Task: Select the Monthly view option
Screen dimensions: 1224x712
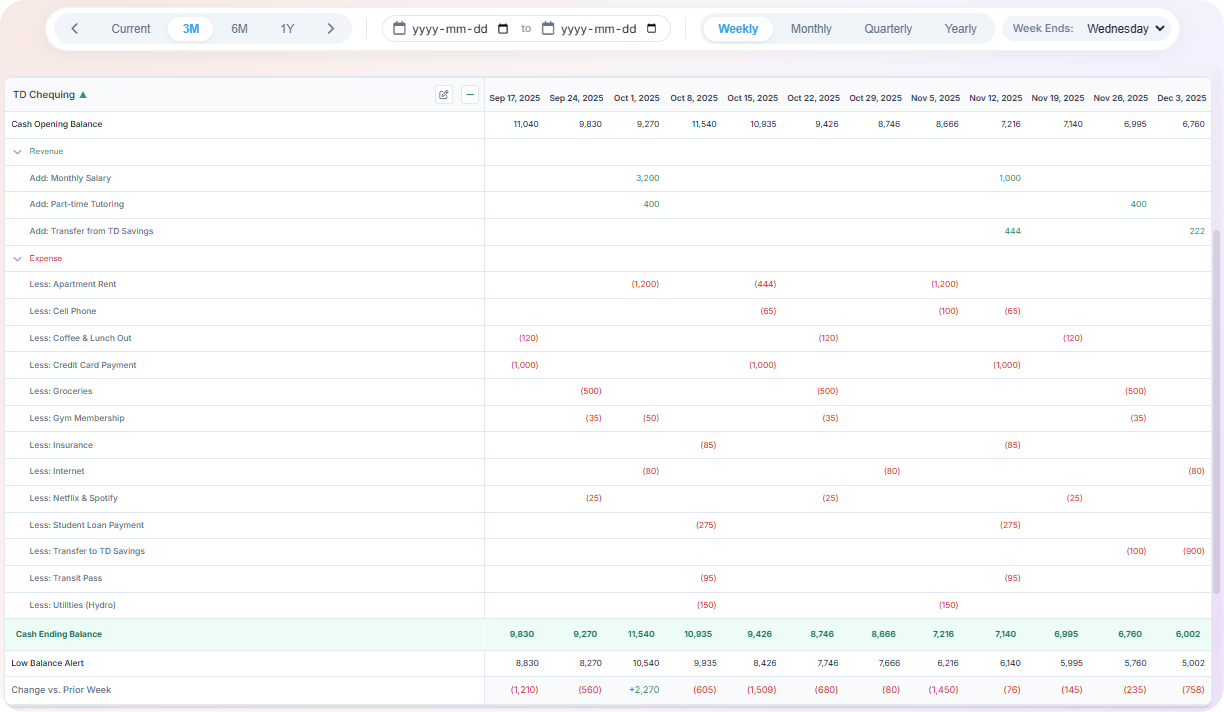Action: (x=811, y=29)
